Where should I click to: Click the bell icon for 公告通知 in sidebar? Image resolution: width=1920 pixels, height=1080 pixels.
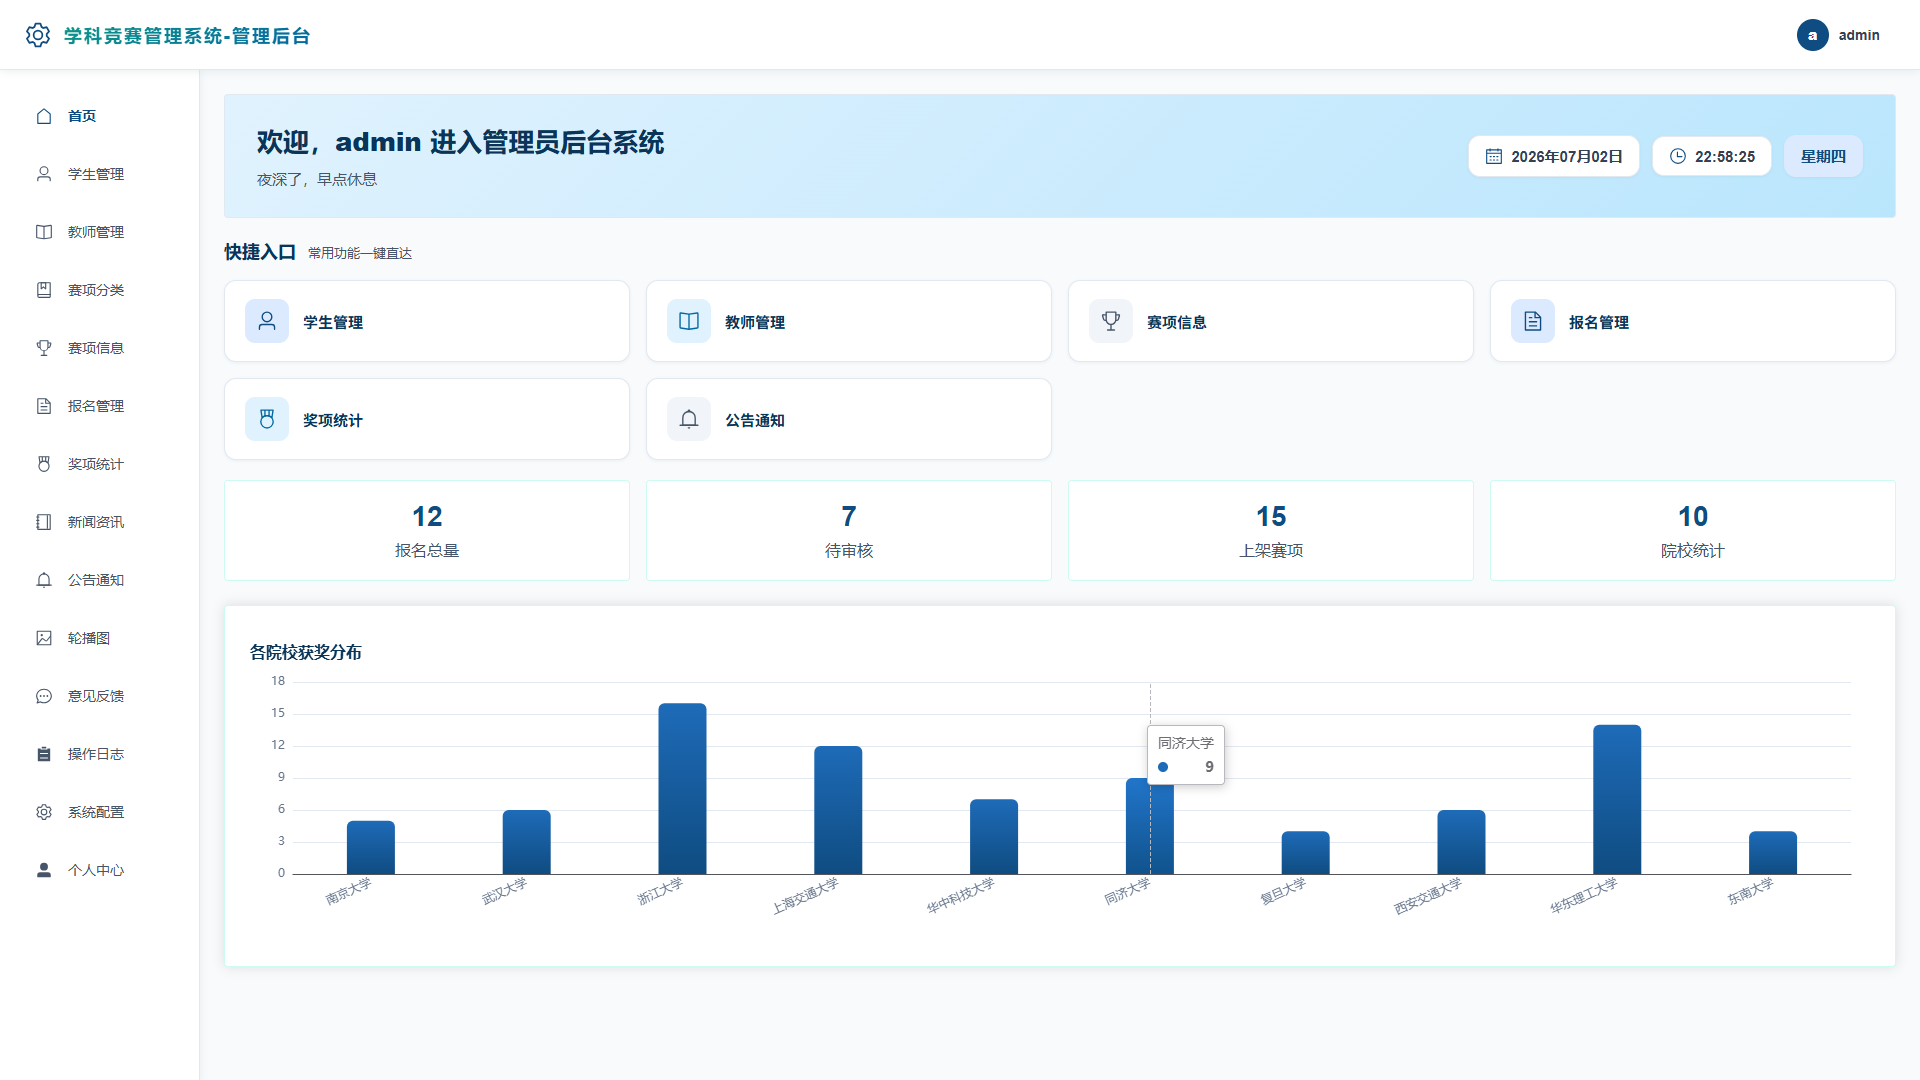point(44,580)
